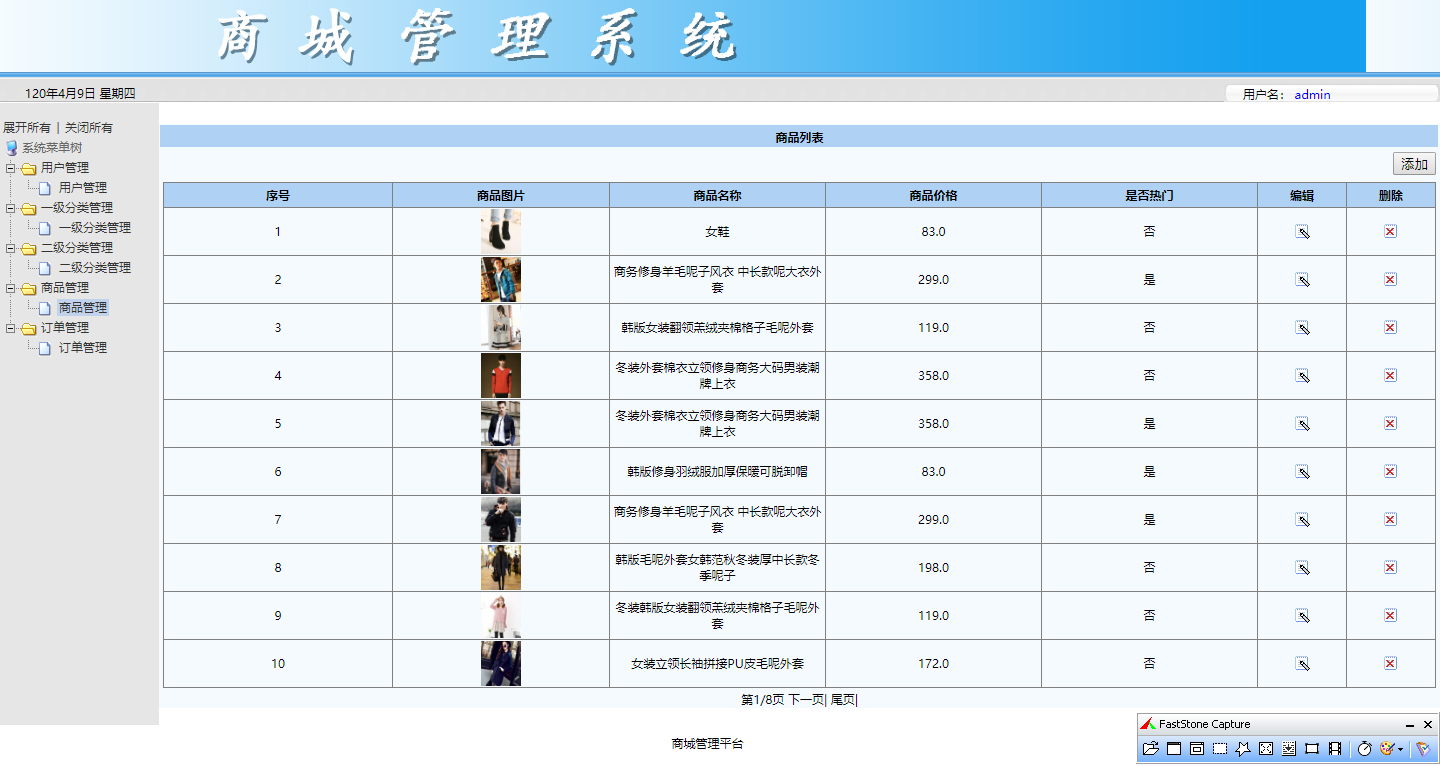Viewport: 1440px width, 766px height.
Task: Open file in FastStone Capture editor
Action: (x=1150, y=749)
